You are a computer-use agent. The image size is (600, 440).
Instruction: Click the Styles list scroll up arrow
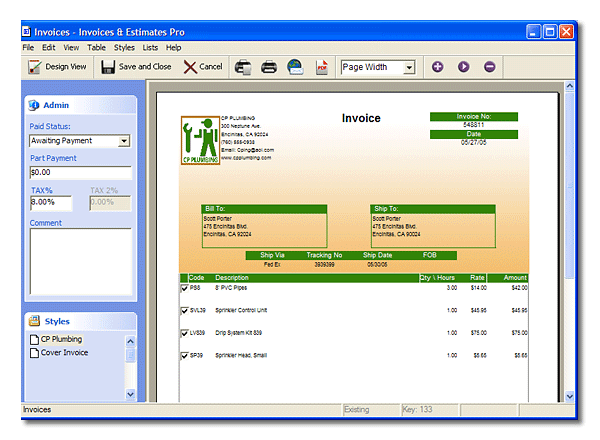tap(130, 341)
